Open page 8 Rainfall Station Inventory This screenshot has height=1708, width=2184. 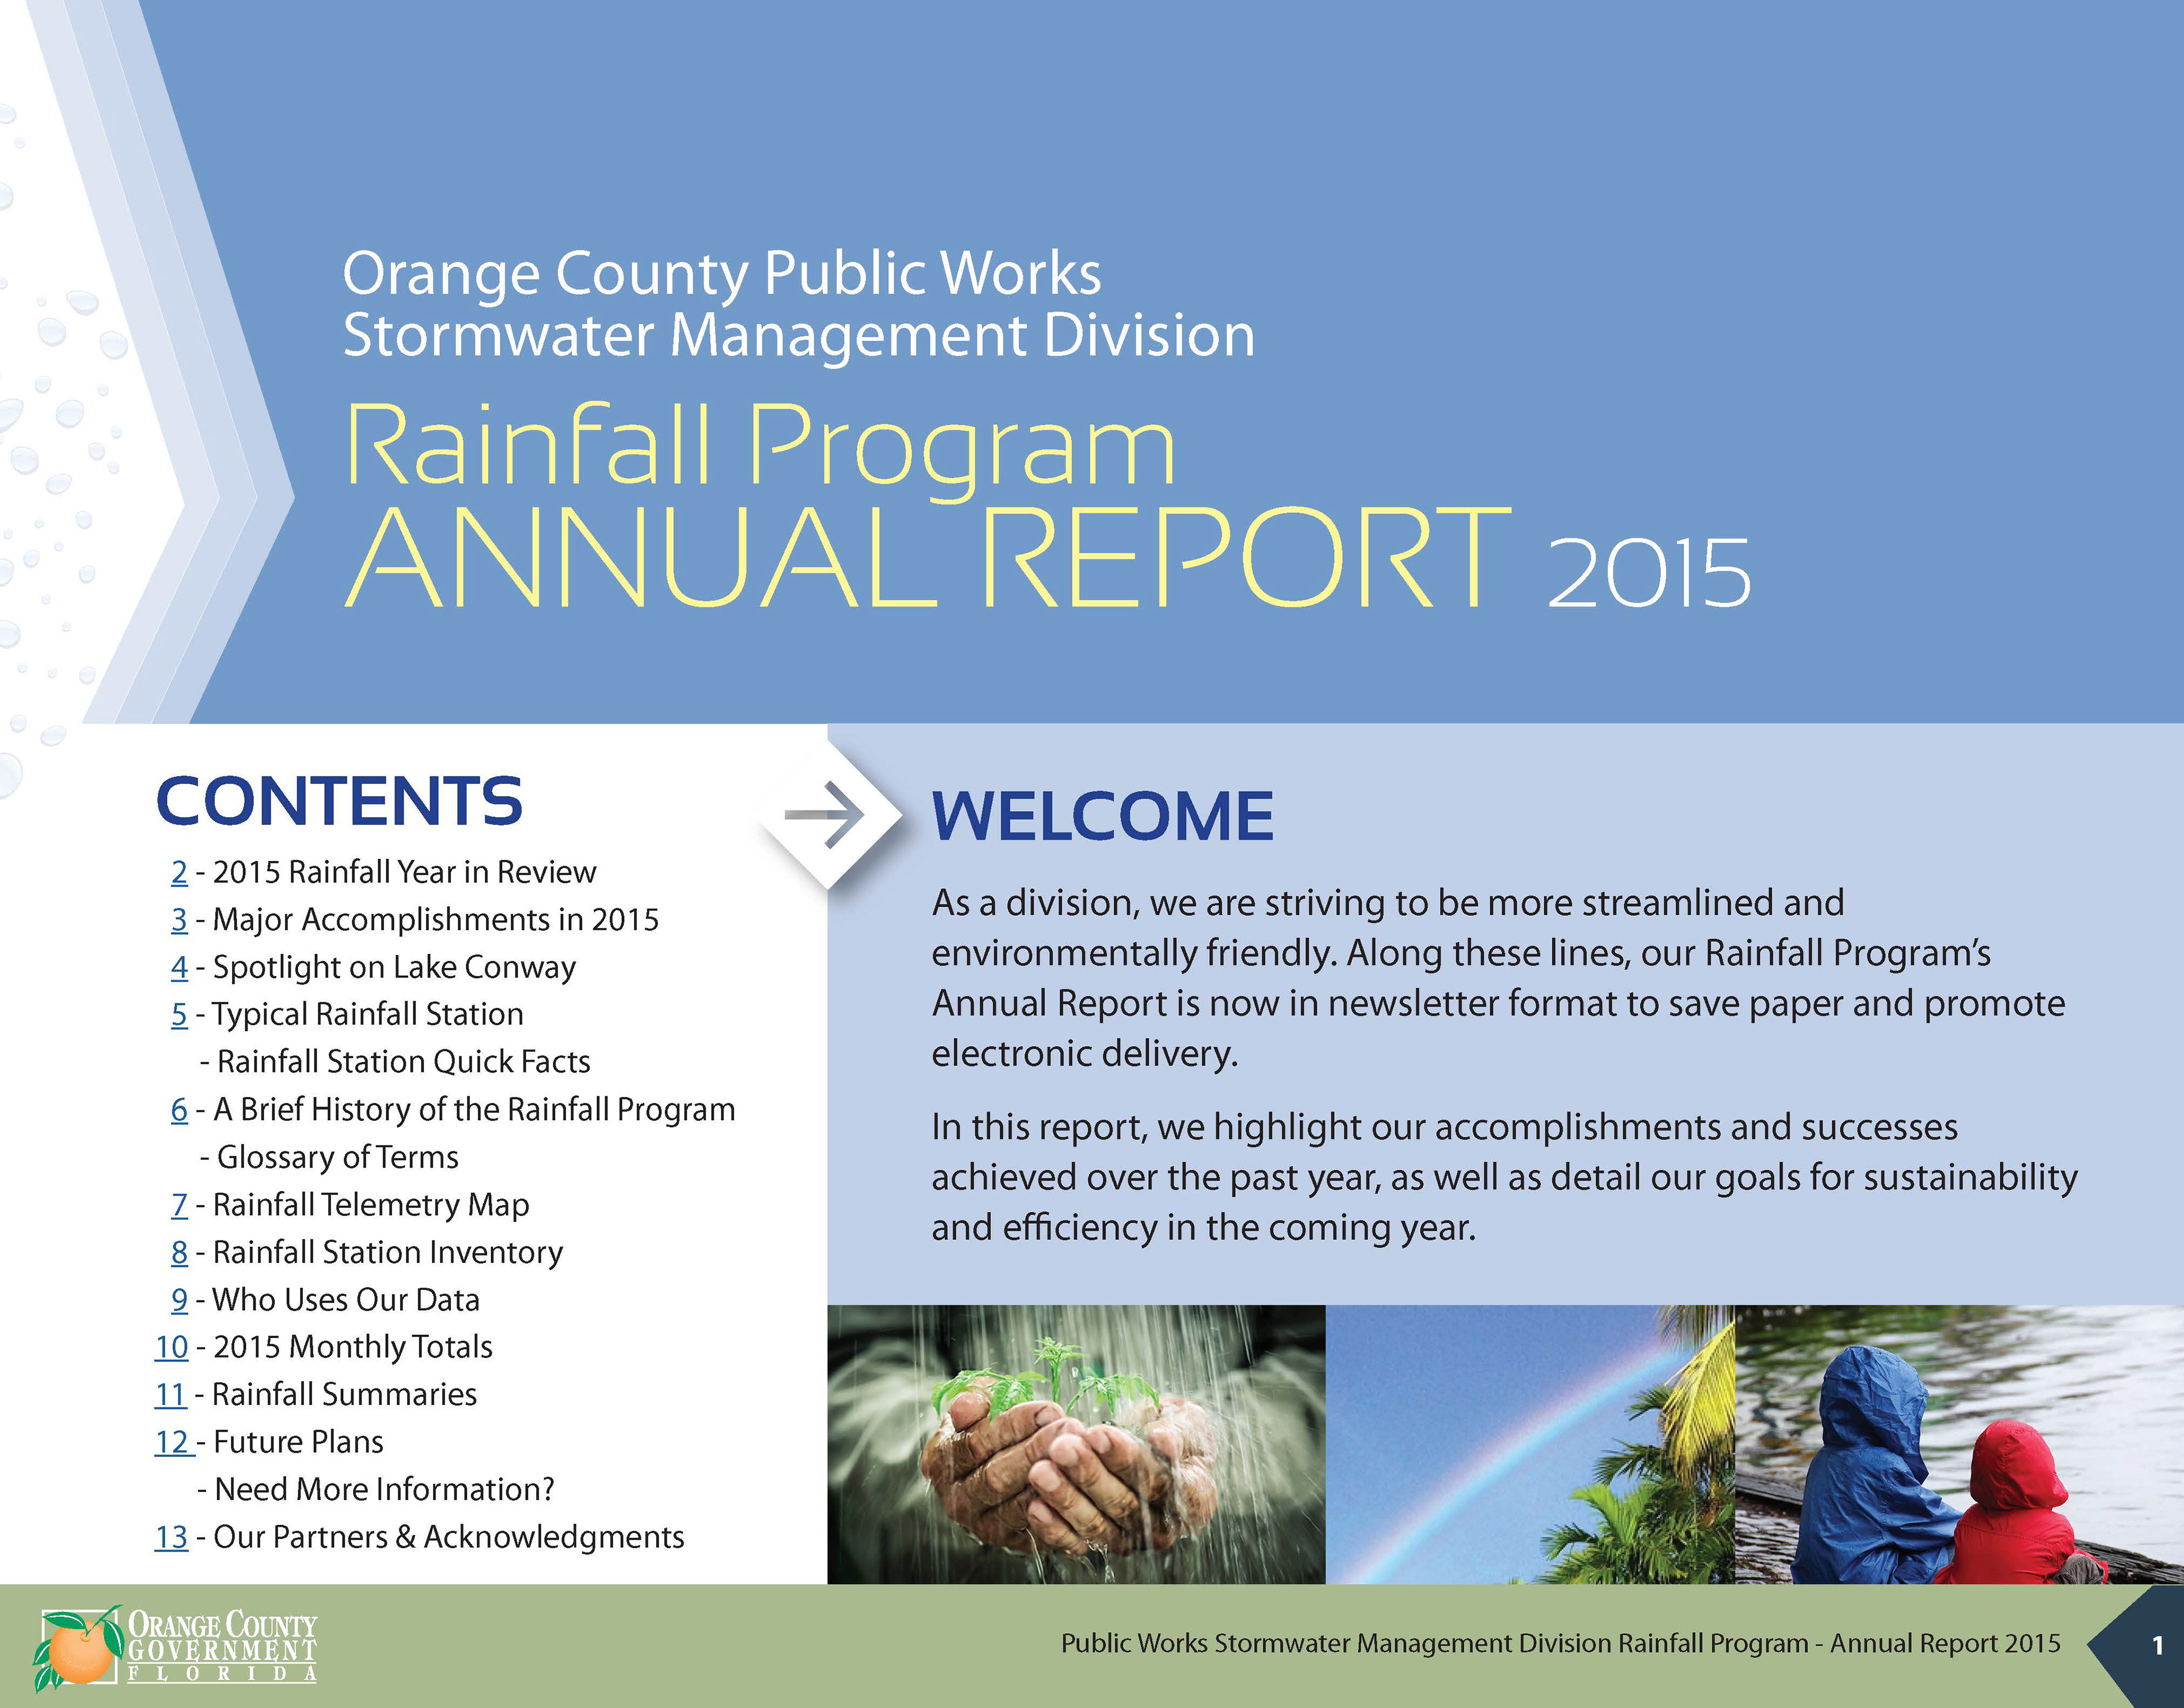pos(179,1252)
